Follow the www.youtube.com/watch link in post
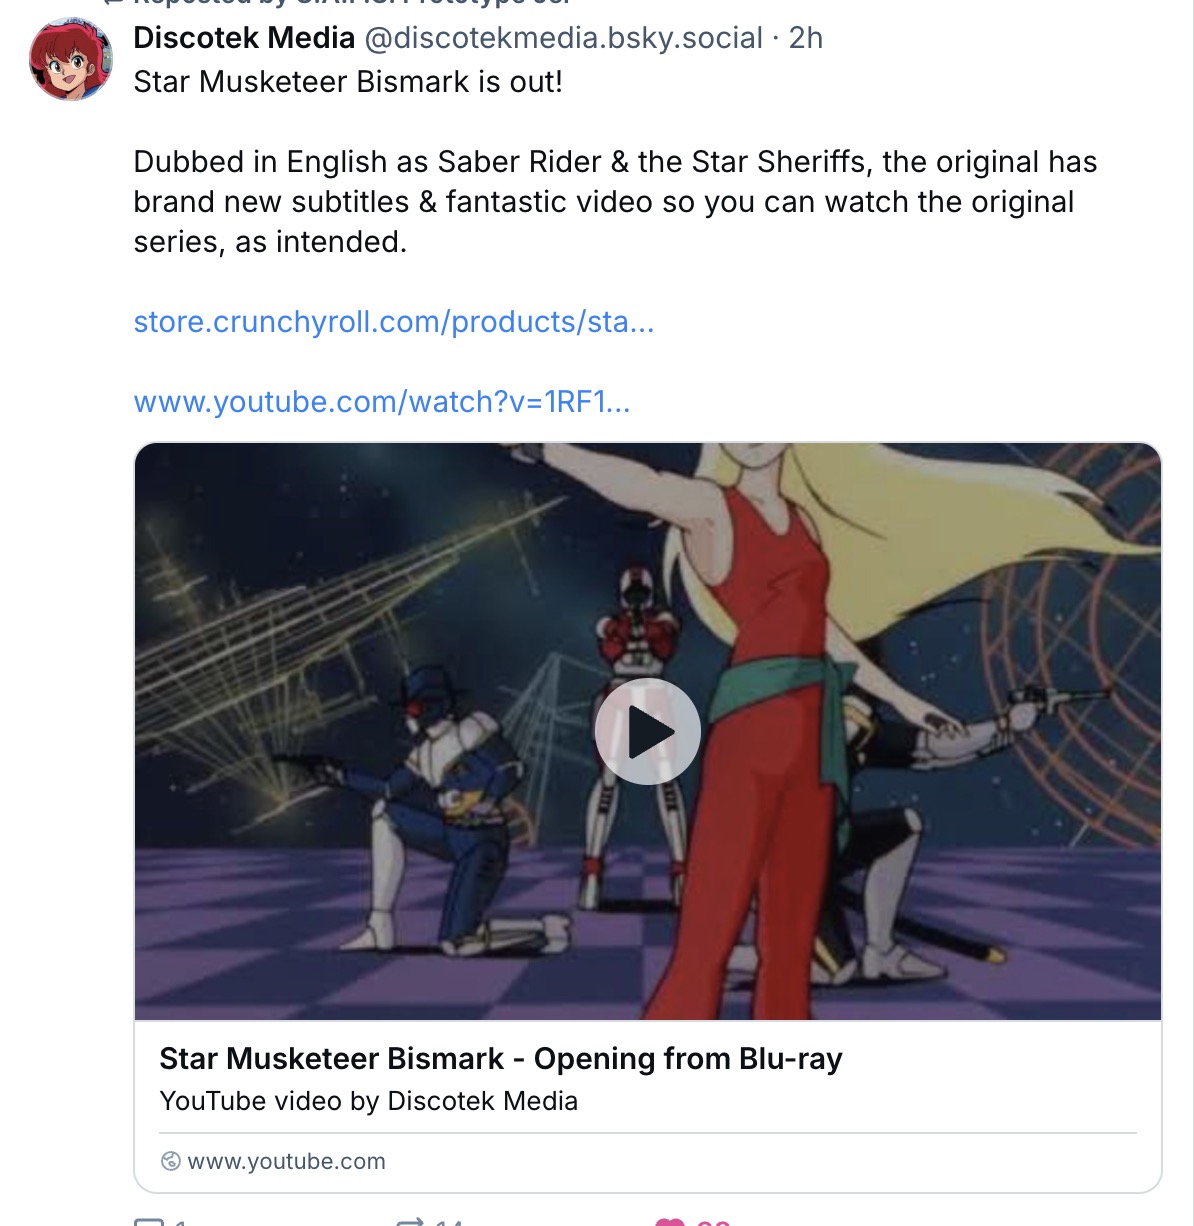 tap(382, 402)
